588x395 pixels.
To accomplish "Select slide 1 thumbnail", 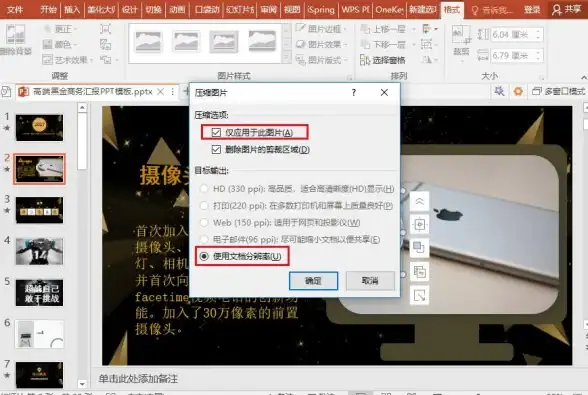I will 39,128.
